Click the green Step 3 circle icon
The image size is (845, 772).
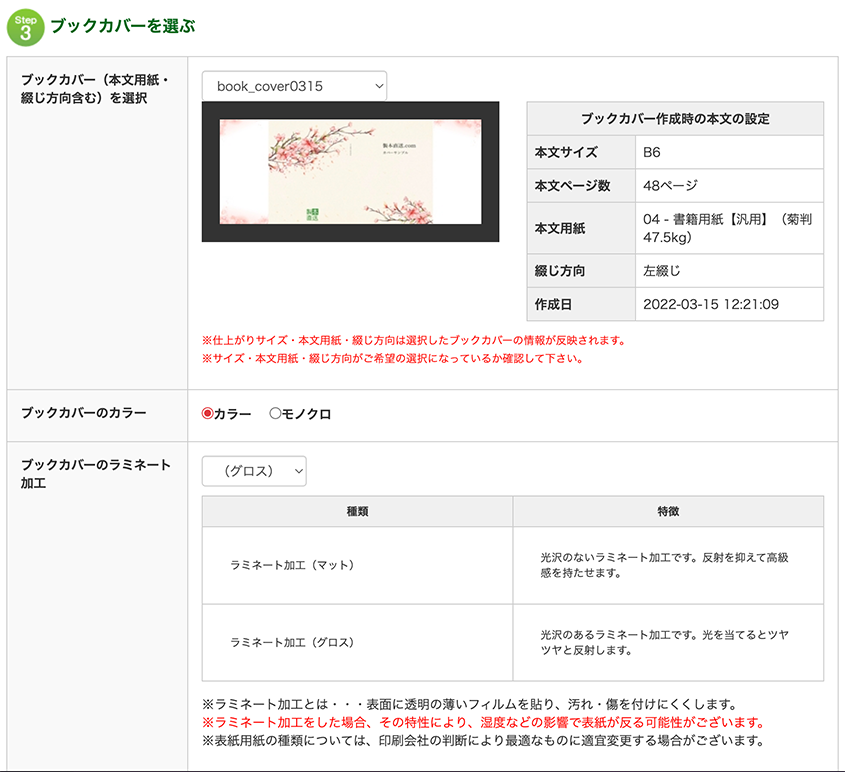(x=25, y=27)
